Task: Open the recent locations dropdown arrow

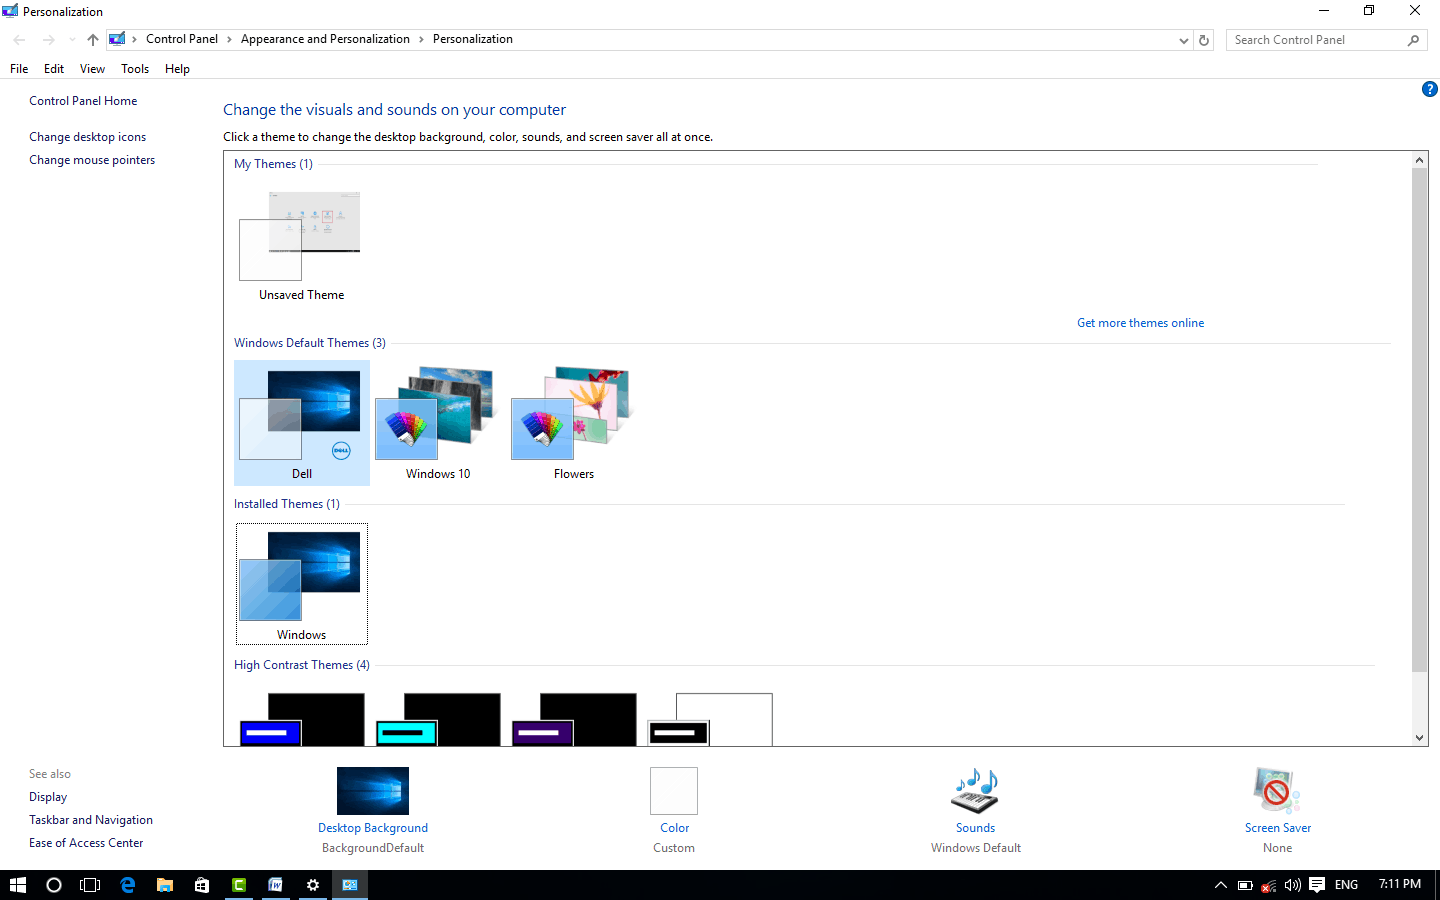Action: coord(72,40)
